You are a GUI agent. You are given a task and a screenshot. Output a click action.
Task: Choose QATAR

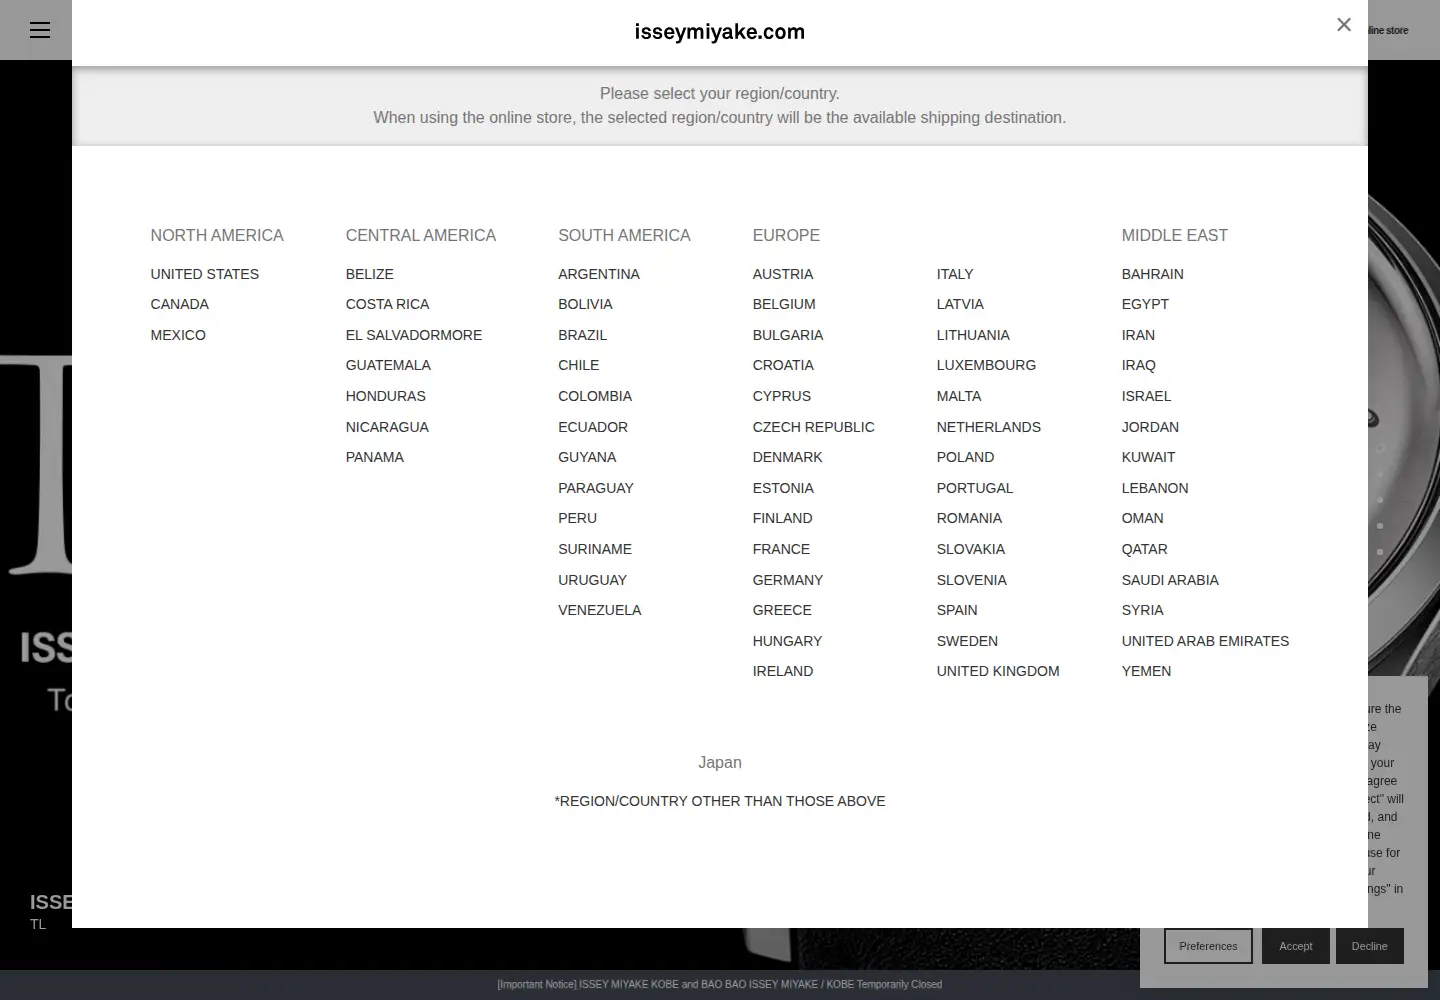[1145, 549]
